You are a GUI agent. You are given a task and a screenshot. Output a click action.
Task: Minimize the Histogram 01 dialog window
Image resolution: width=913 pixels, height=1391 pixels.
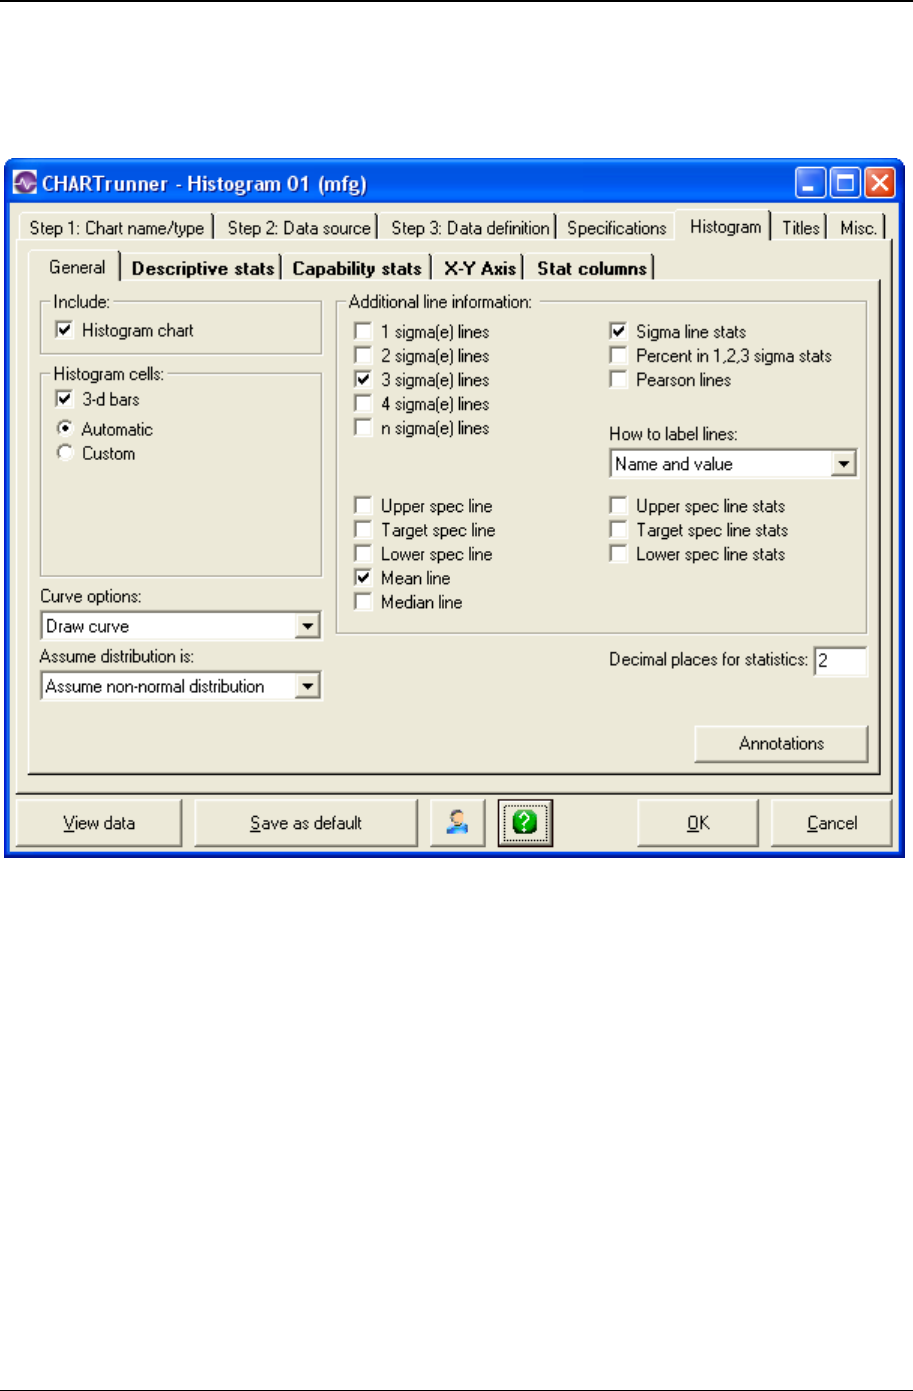(x=811, y=183)
